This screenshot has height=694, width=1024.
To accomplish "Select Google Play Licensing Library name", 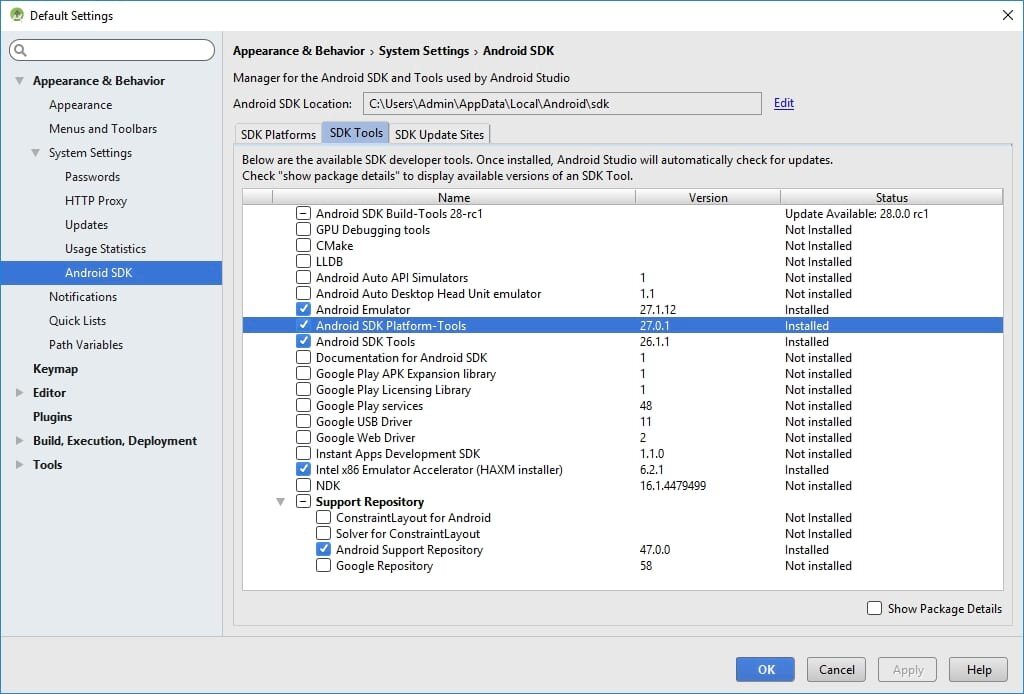I will click(x=393, y=390).
